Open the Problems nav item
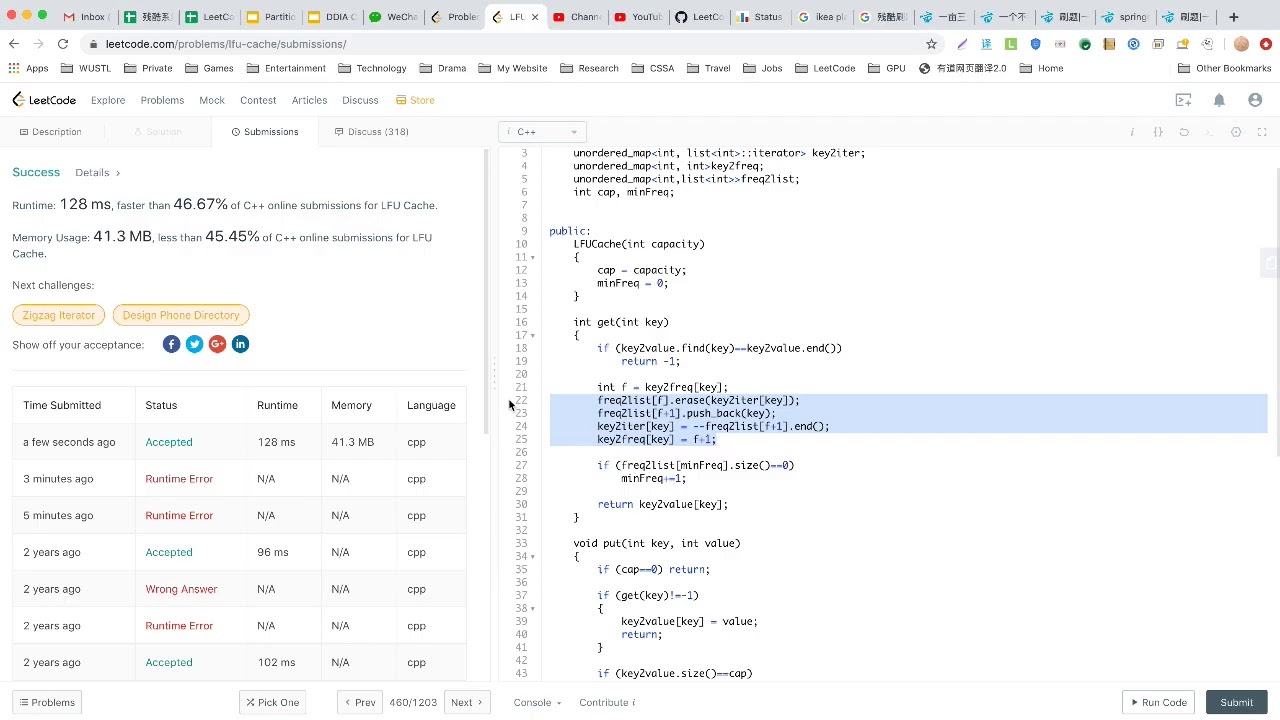The image size is (1280, 720). pos(162,100)
